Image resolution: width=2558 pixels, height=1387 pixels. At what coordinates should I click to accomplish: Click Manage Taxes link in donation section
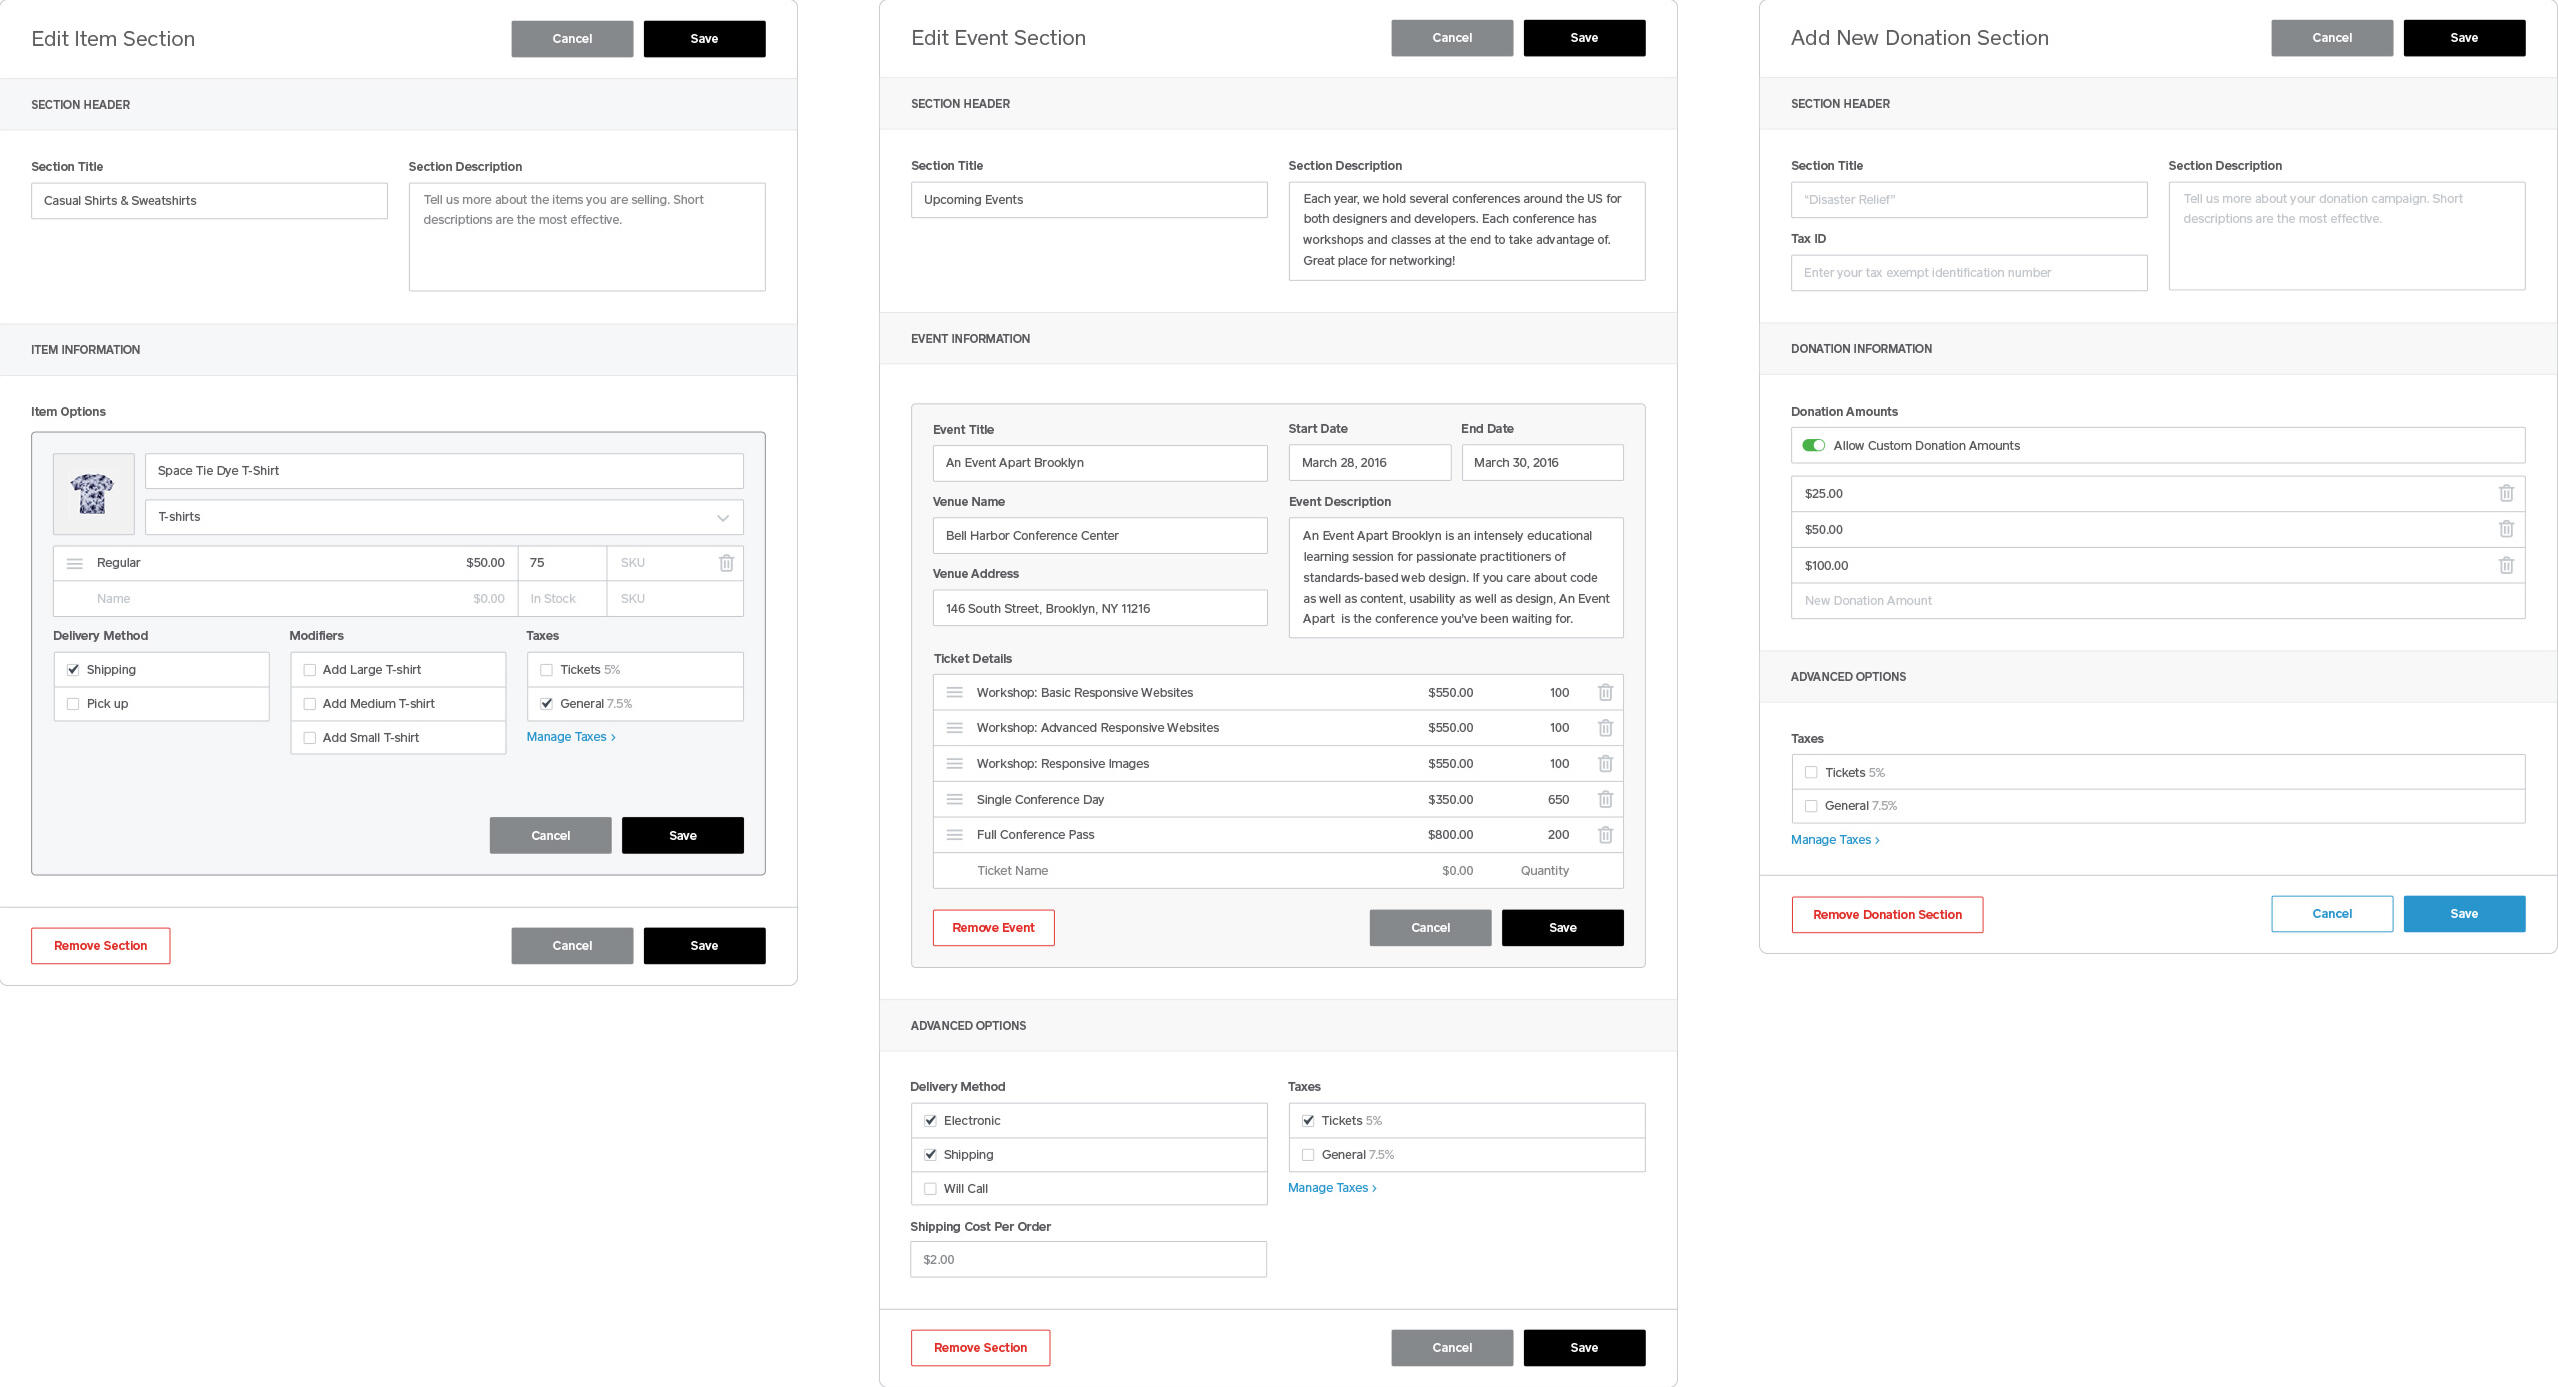[1834, 840]
